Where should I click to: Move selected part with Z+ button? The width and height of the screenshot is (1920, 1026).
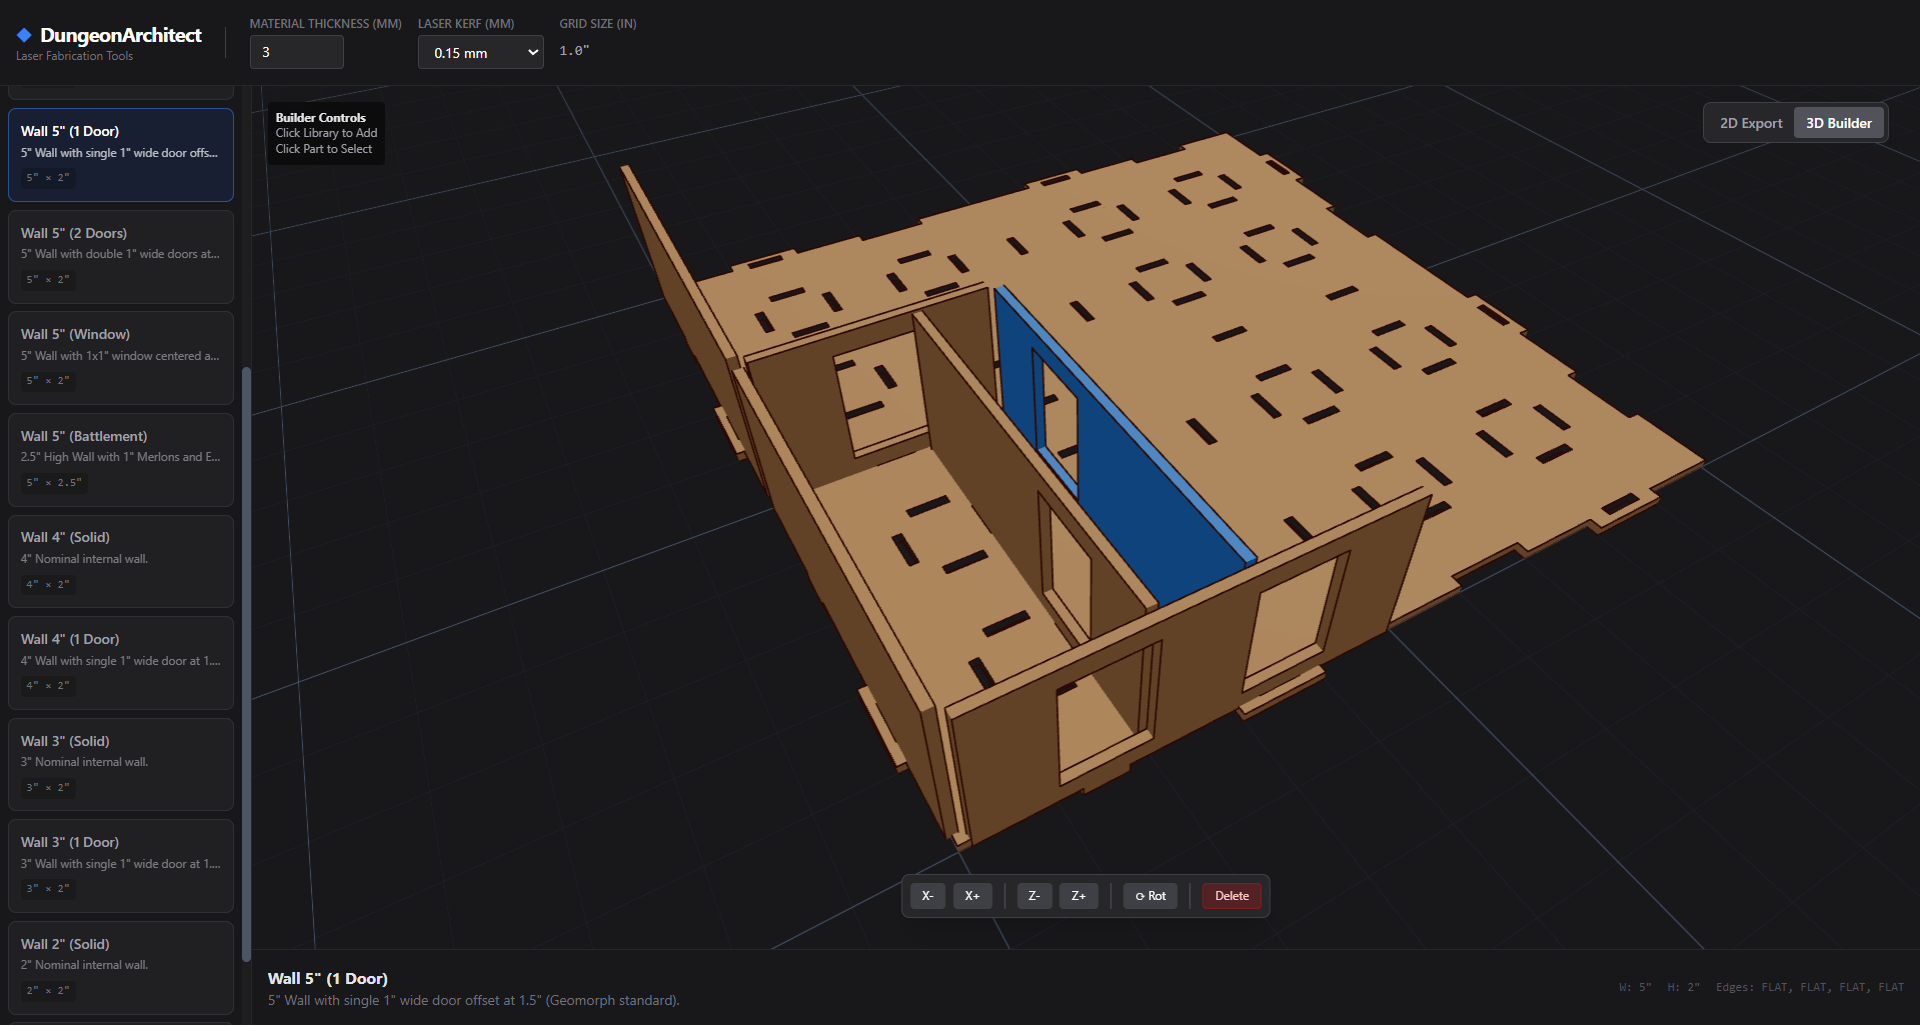click(1078, 896)
